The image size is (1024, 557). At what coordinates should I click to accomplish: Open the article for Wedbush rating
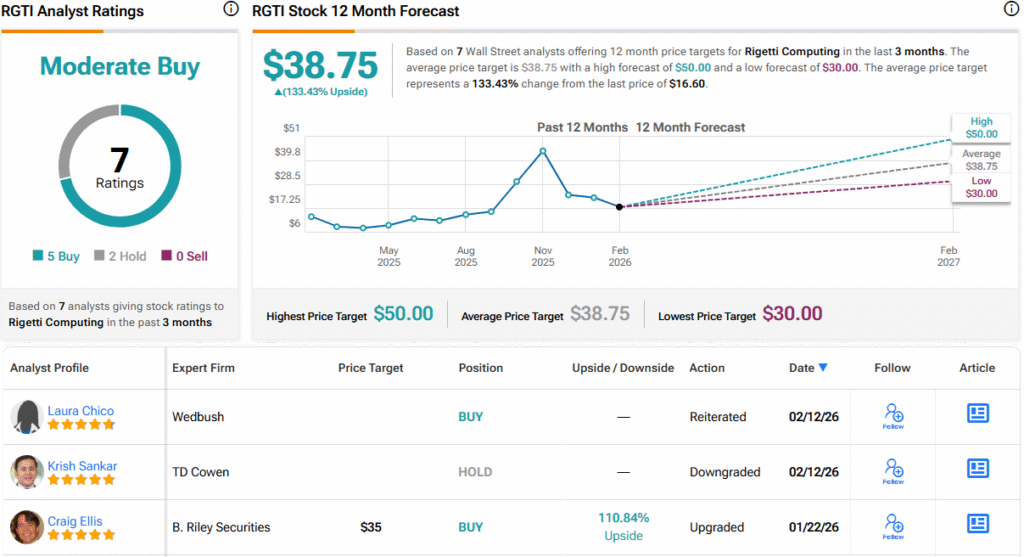pyautogui.click(x=977, y=414)
